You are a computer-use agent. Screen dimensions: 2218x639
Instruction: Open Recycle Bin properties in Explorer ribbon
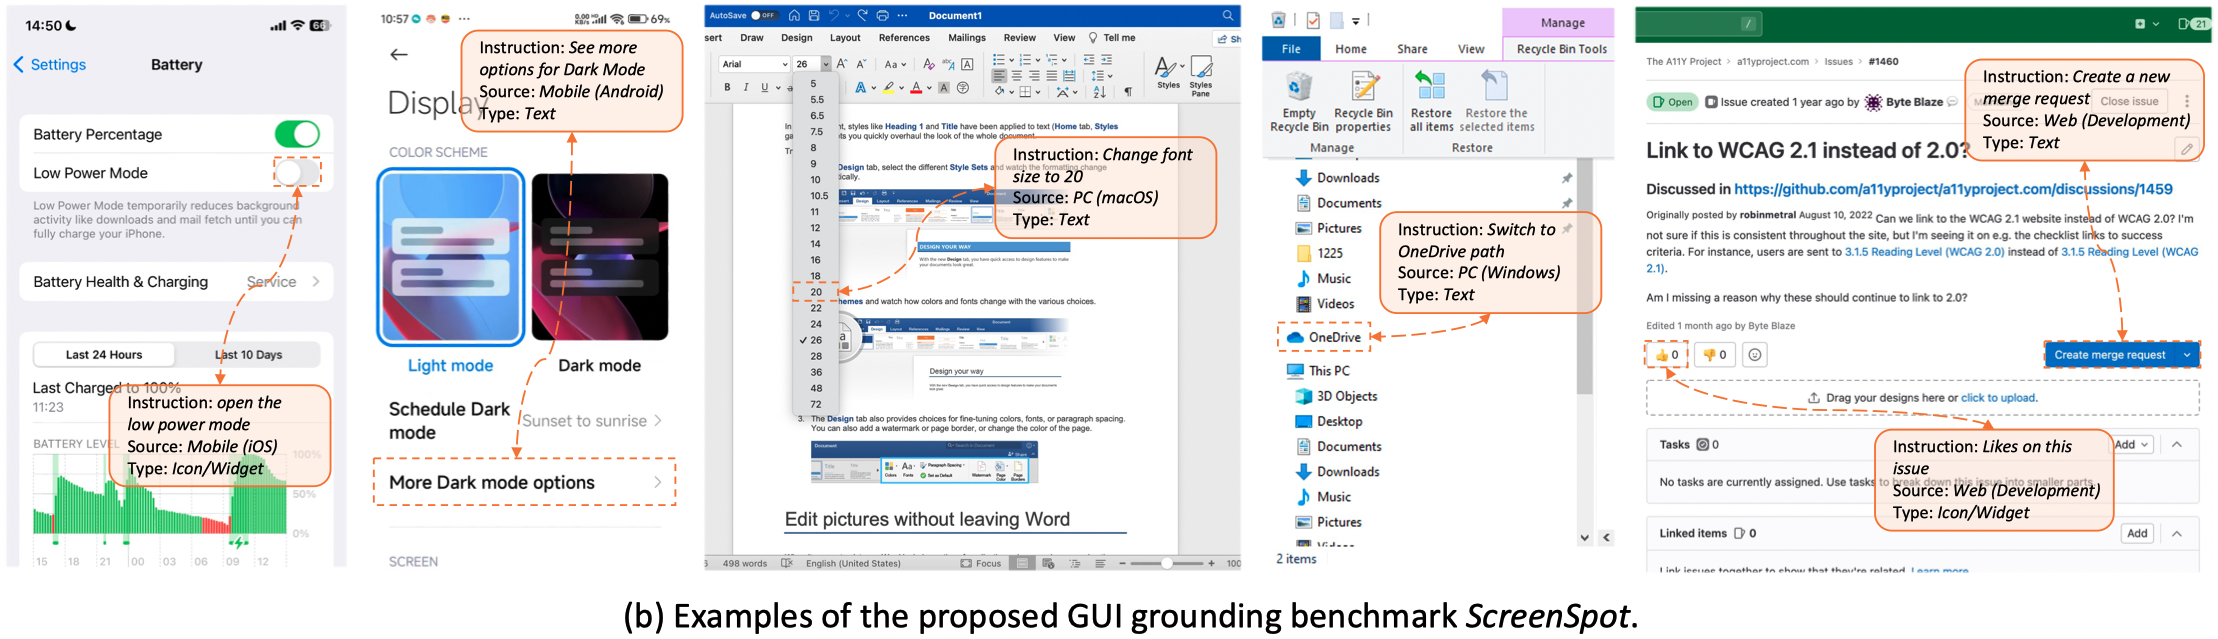pyautogui.click(x=1363, y=102)
